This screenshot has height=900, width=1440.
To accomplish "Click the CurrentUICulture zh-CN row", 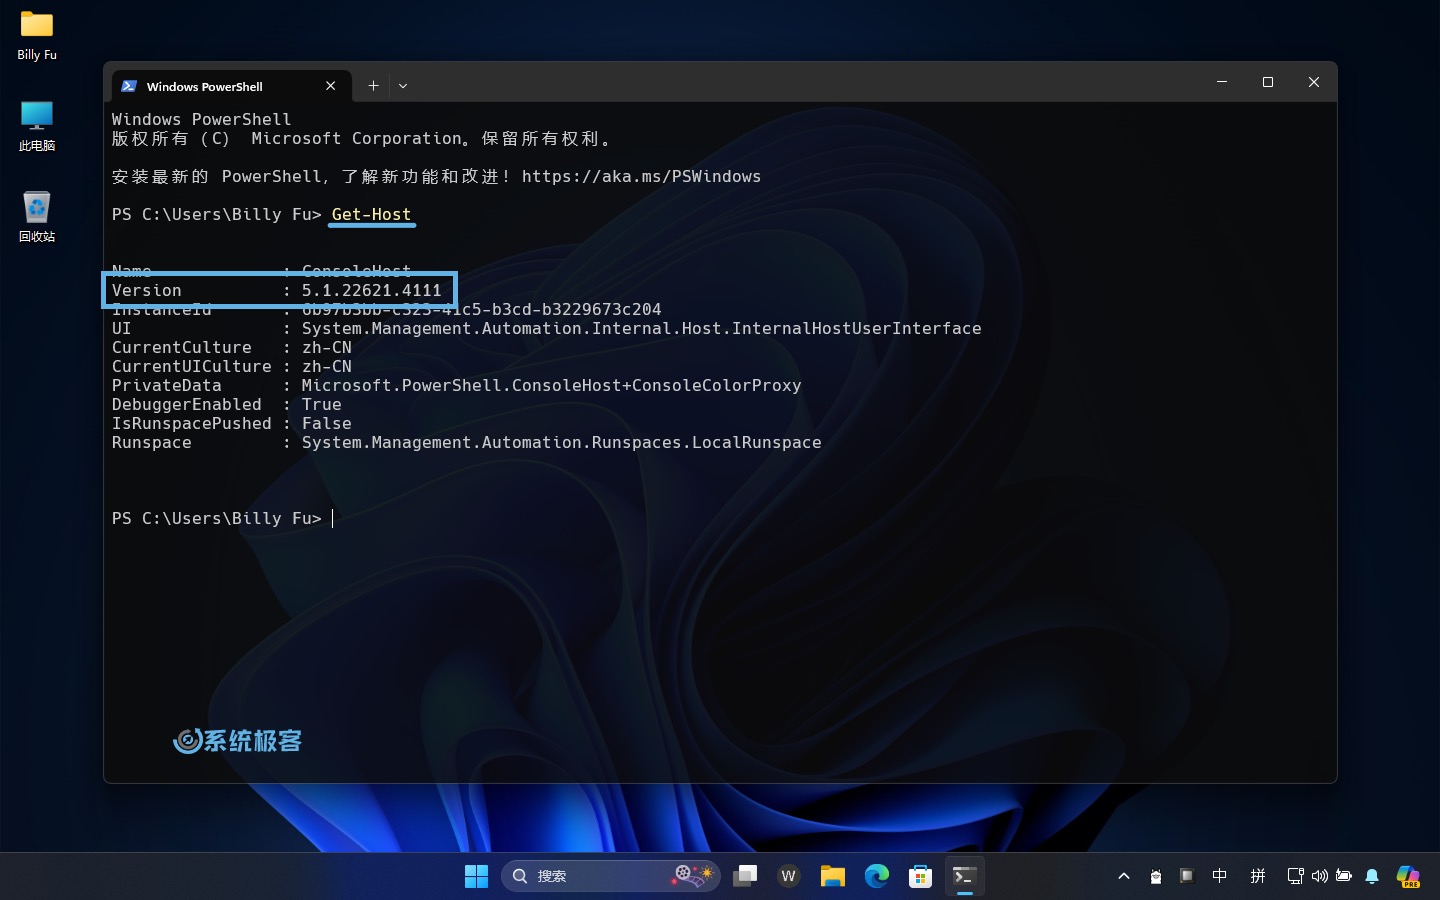I will [x=232, y=367].
